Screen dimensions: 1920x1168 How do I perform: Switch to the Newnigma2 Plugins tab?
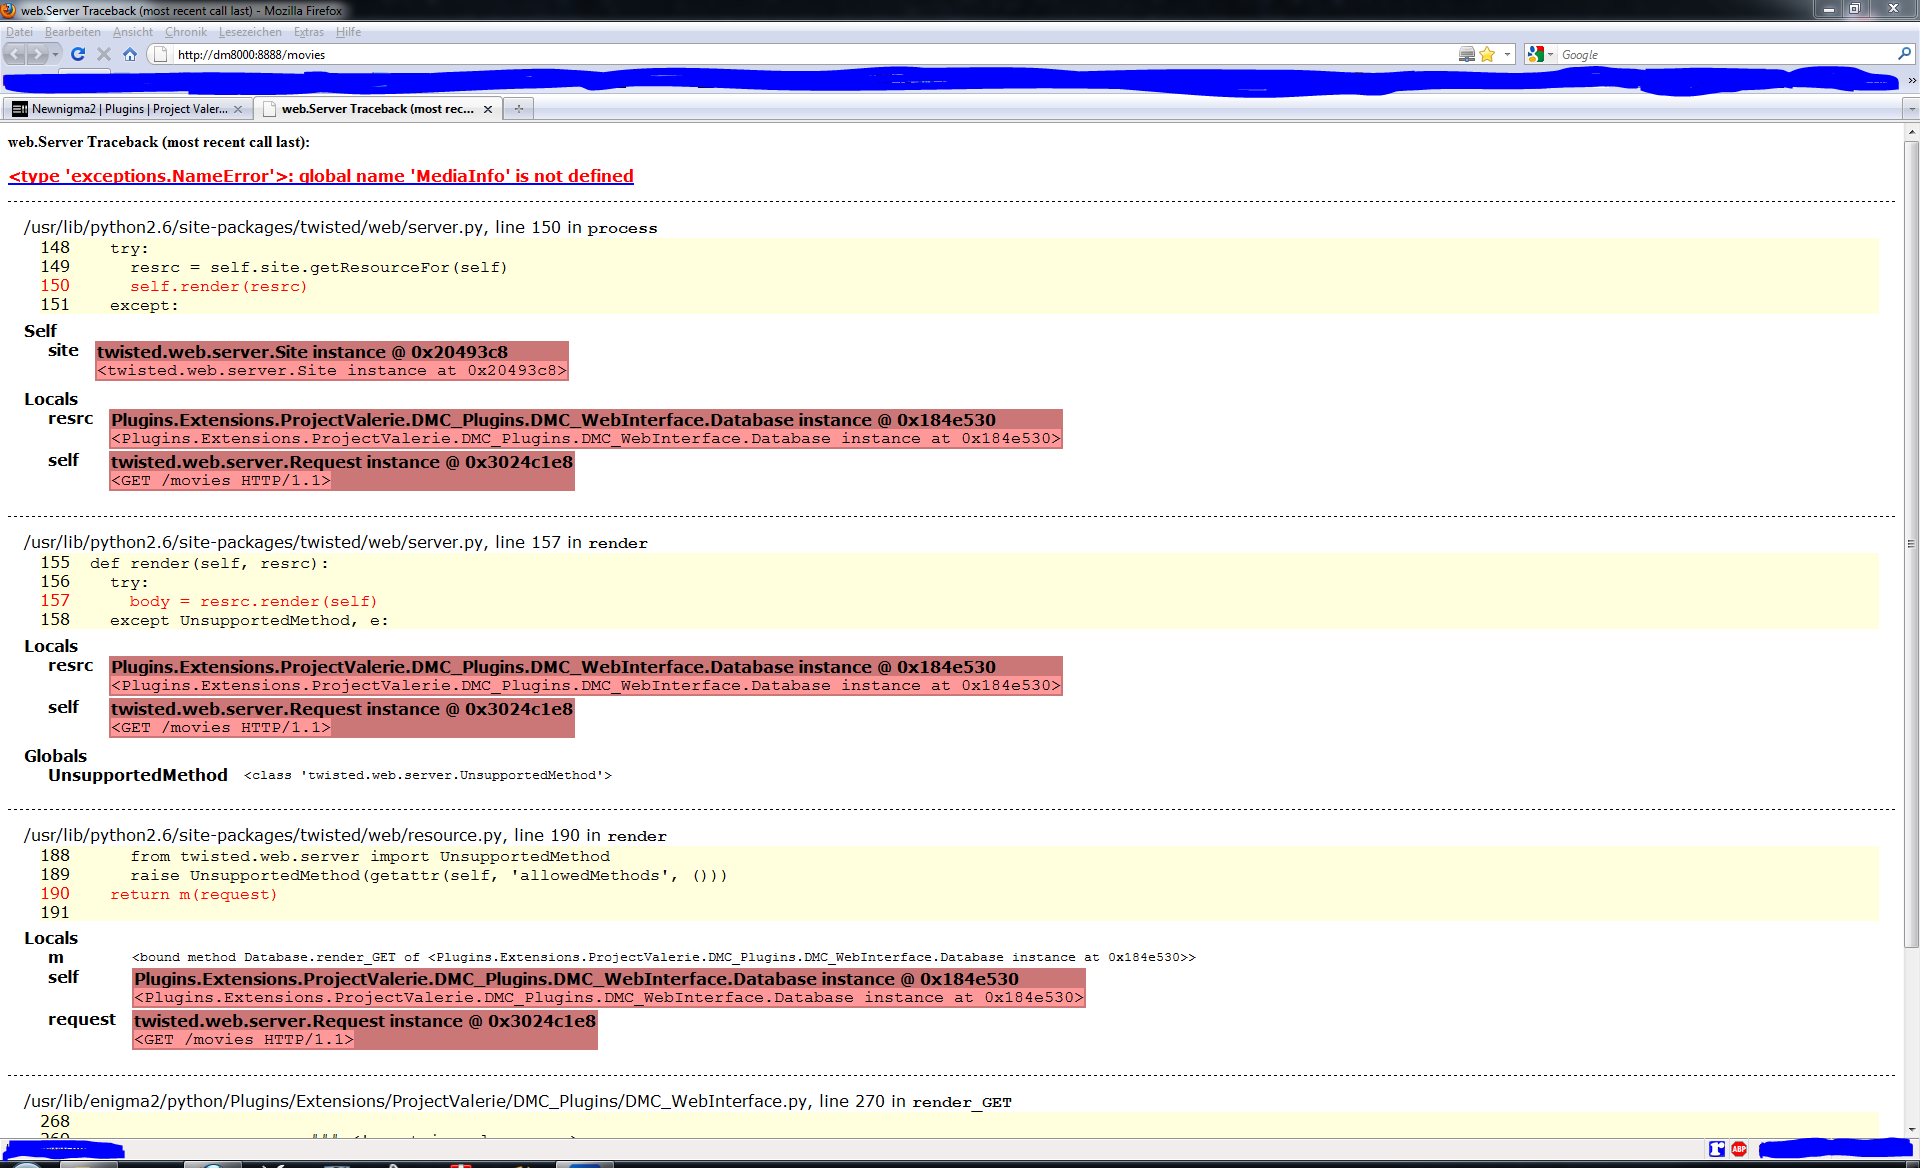point(128,109)
